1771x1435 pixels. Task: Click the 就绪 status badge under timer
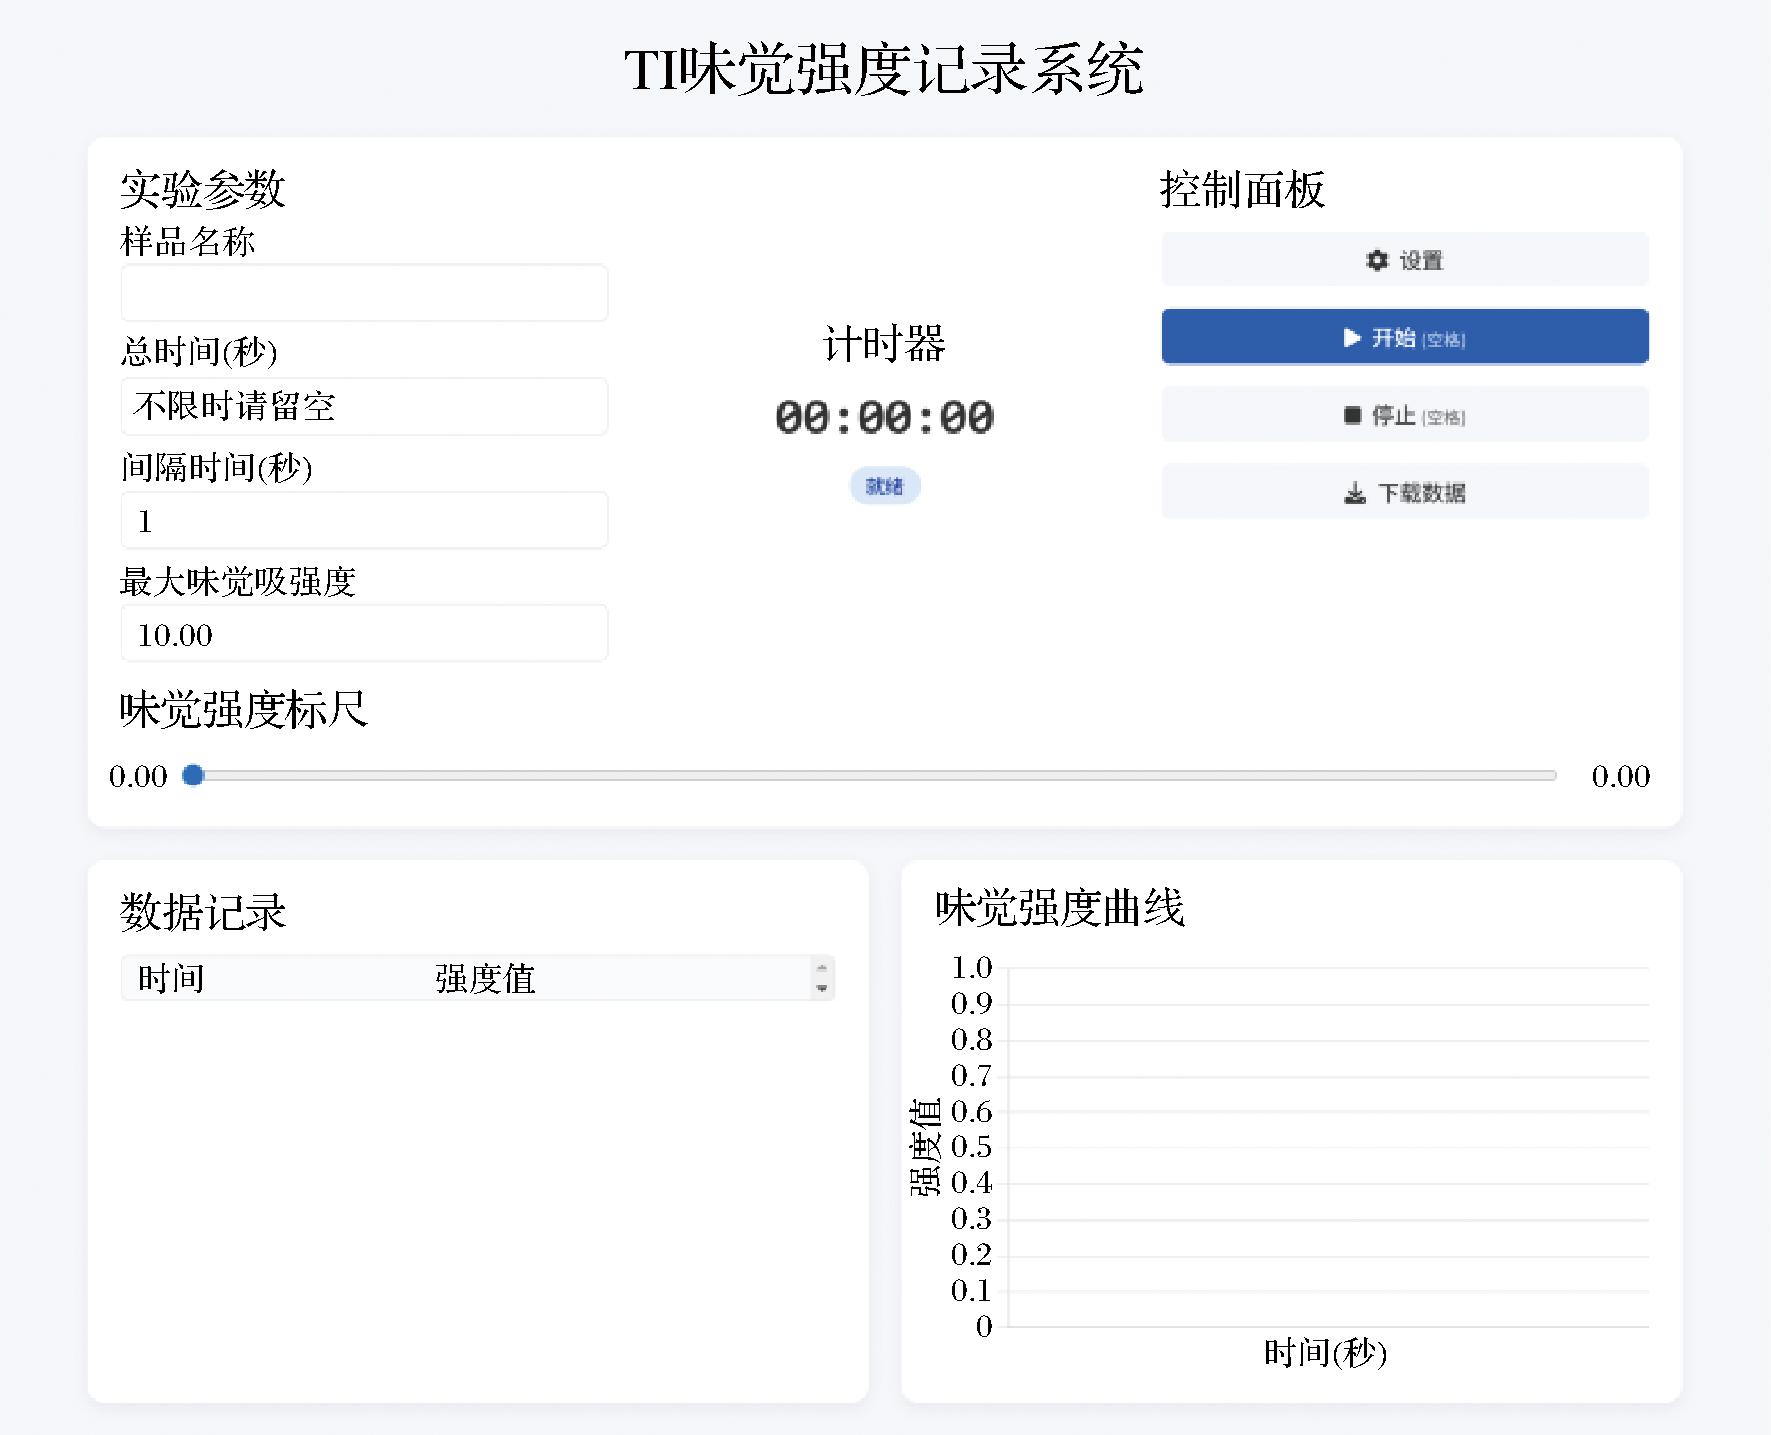[884, 486]
